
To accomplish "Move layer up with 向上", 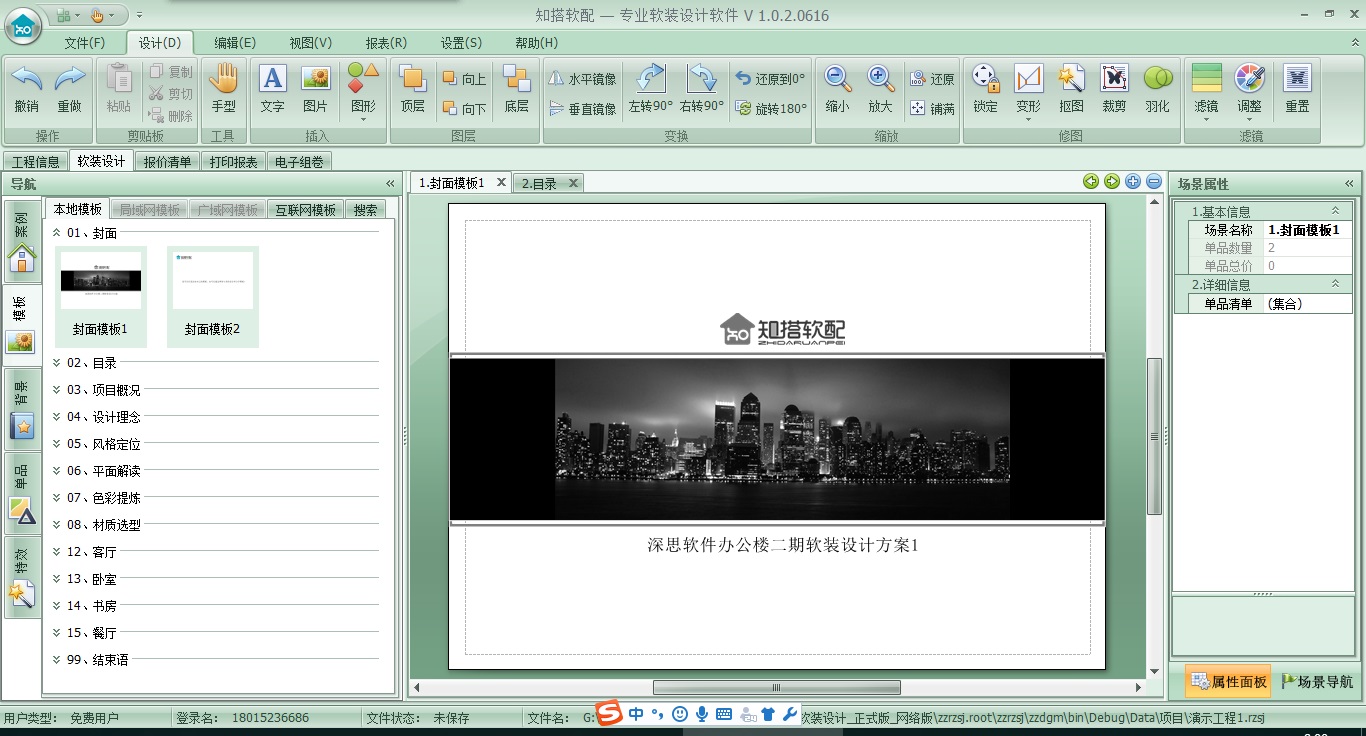I will click(465, 79).
